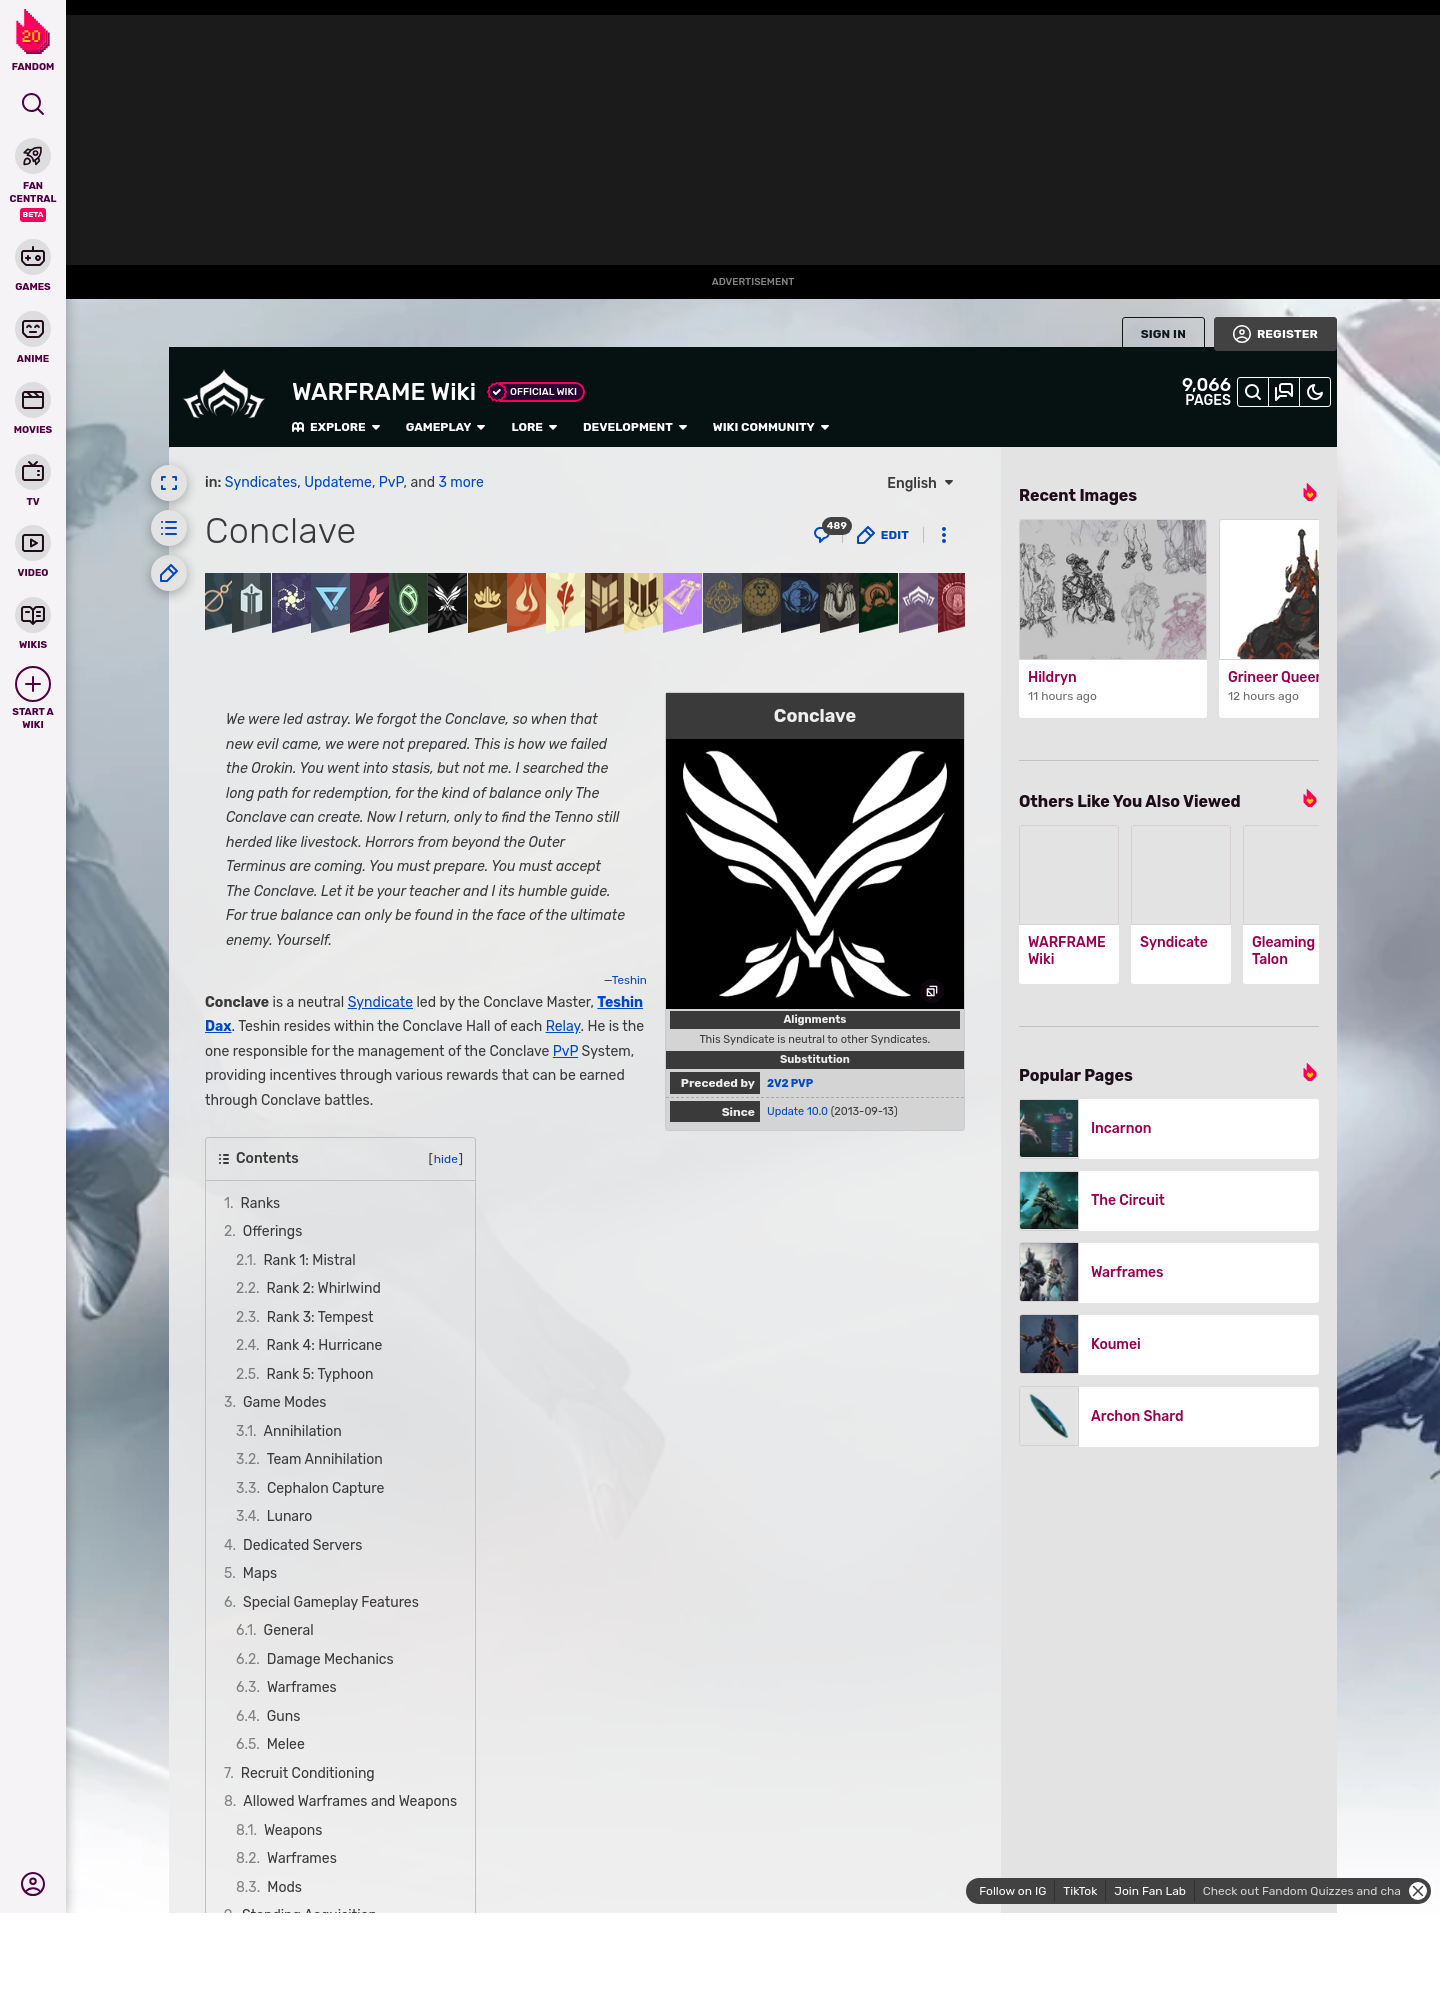Close the Fandom promo bar
This screenshot has width=1440, height=2000.
[x=1418, y=1891]
